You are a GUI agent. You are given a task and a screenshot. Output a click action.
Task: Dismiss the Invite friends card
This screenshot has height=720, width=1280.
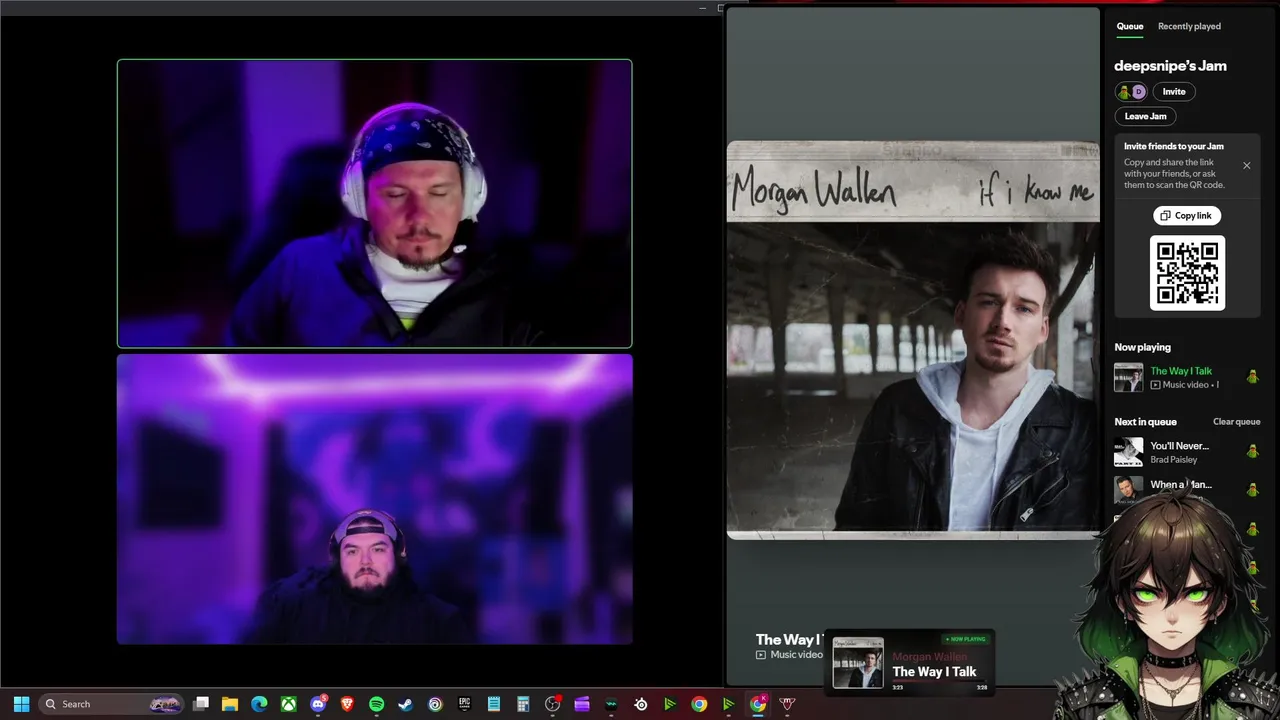(x=1246, y=166)
